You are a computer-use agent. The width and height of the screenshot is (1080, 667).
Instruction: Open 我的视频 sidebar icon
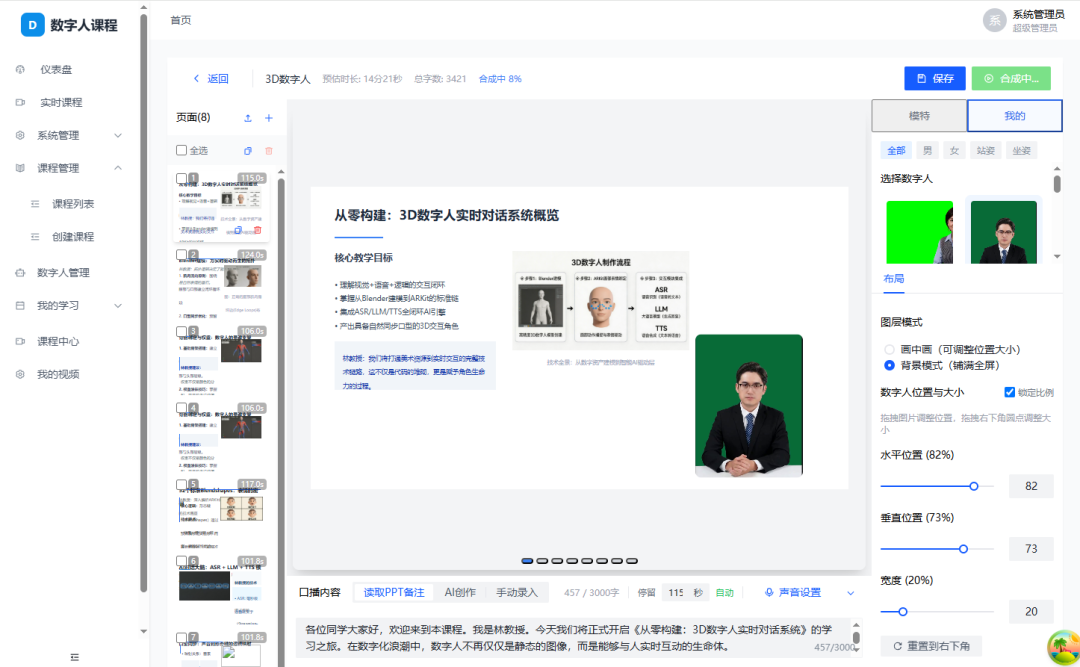click(20, 375)
